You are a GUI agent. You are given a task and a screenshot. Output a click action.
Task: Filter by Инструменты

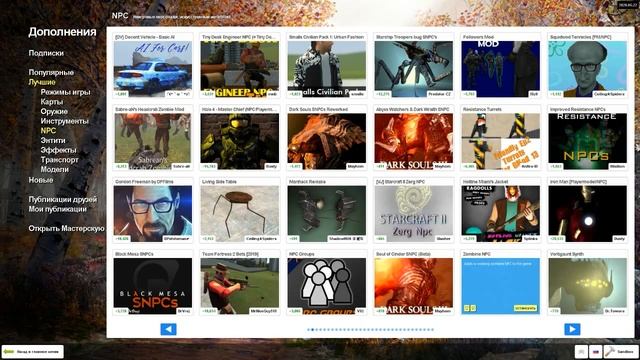click(x=64, y=121)
